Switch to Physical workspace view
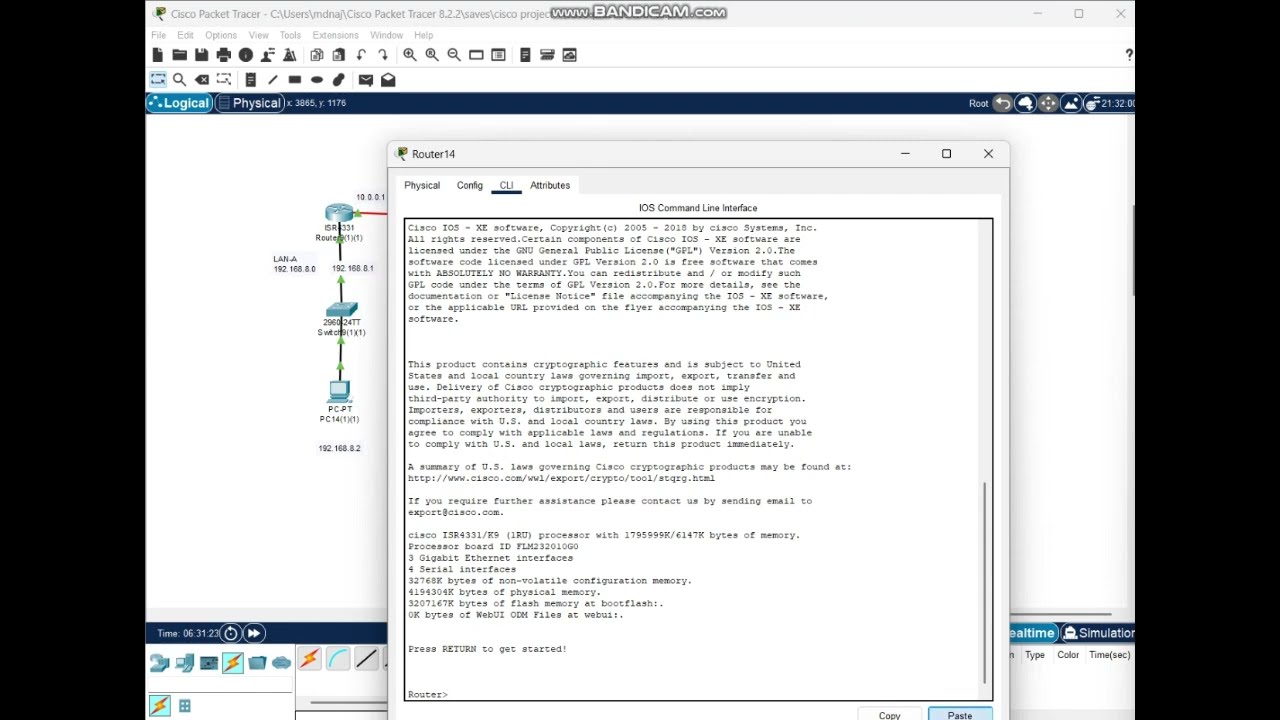1280x720 pixels. (250, 103)
